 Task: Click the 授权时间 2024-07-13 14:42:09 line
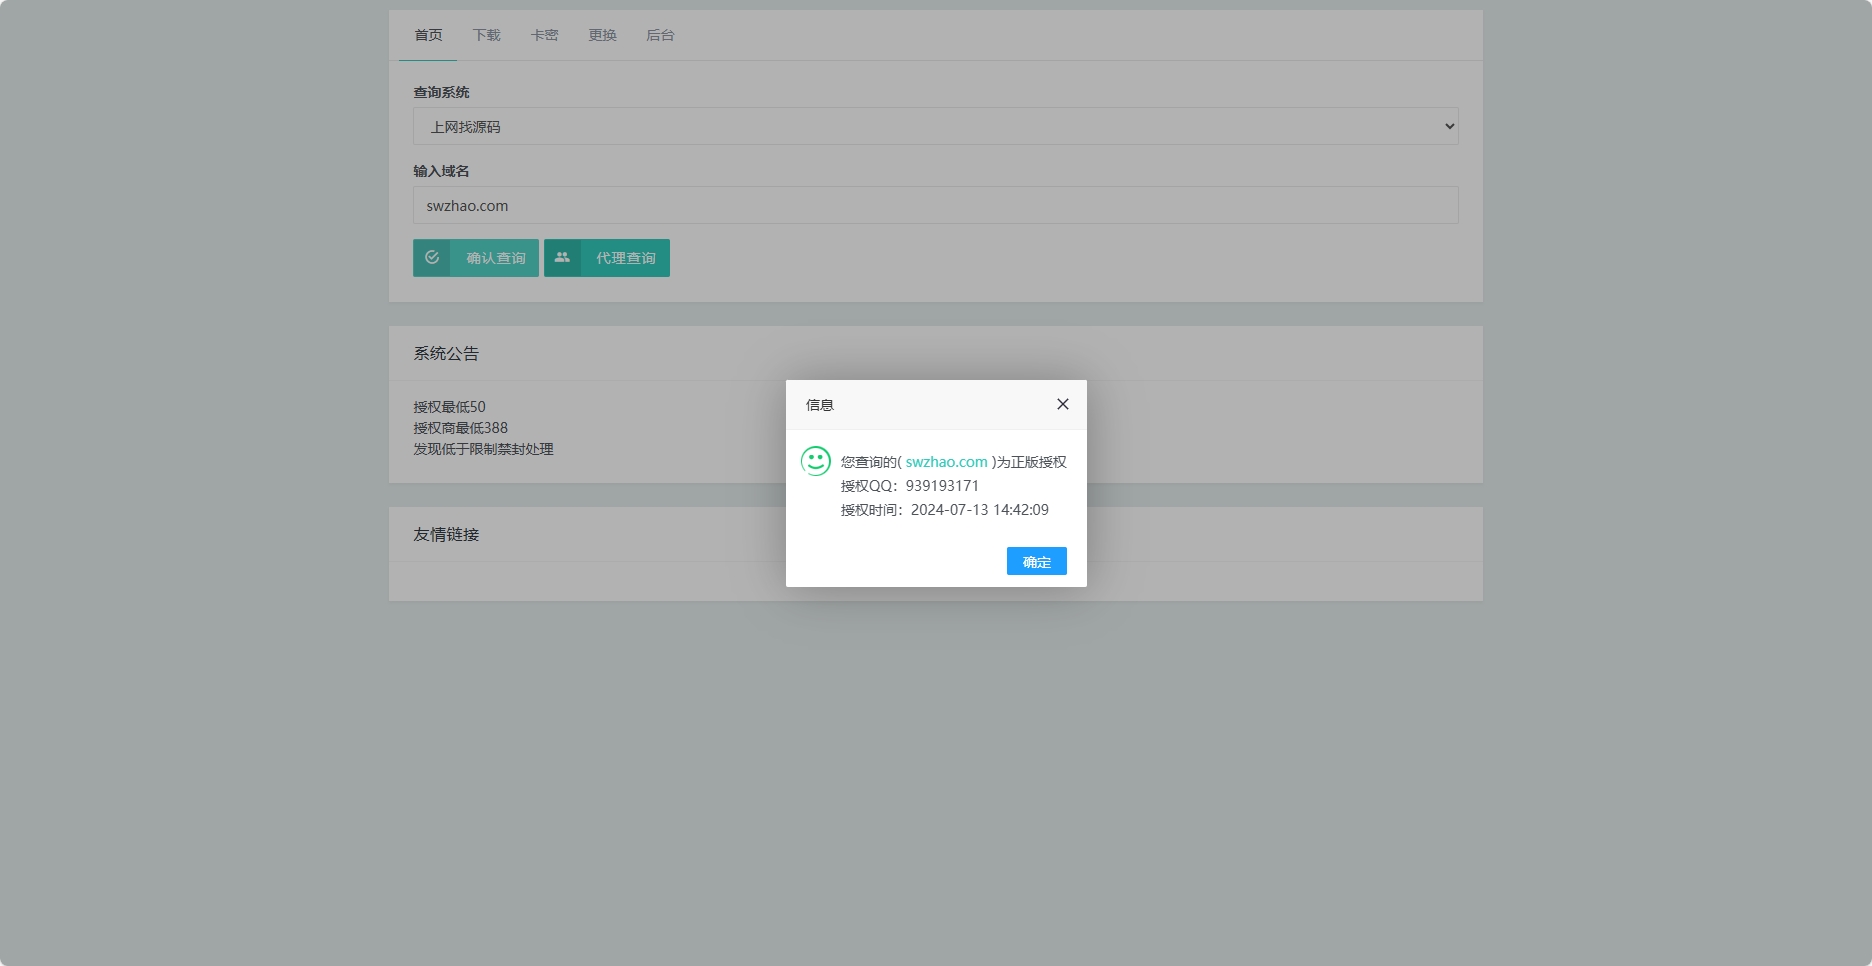point(945,510)
